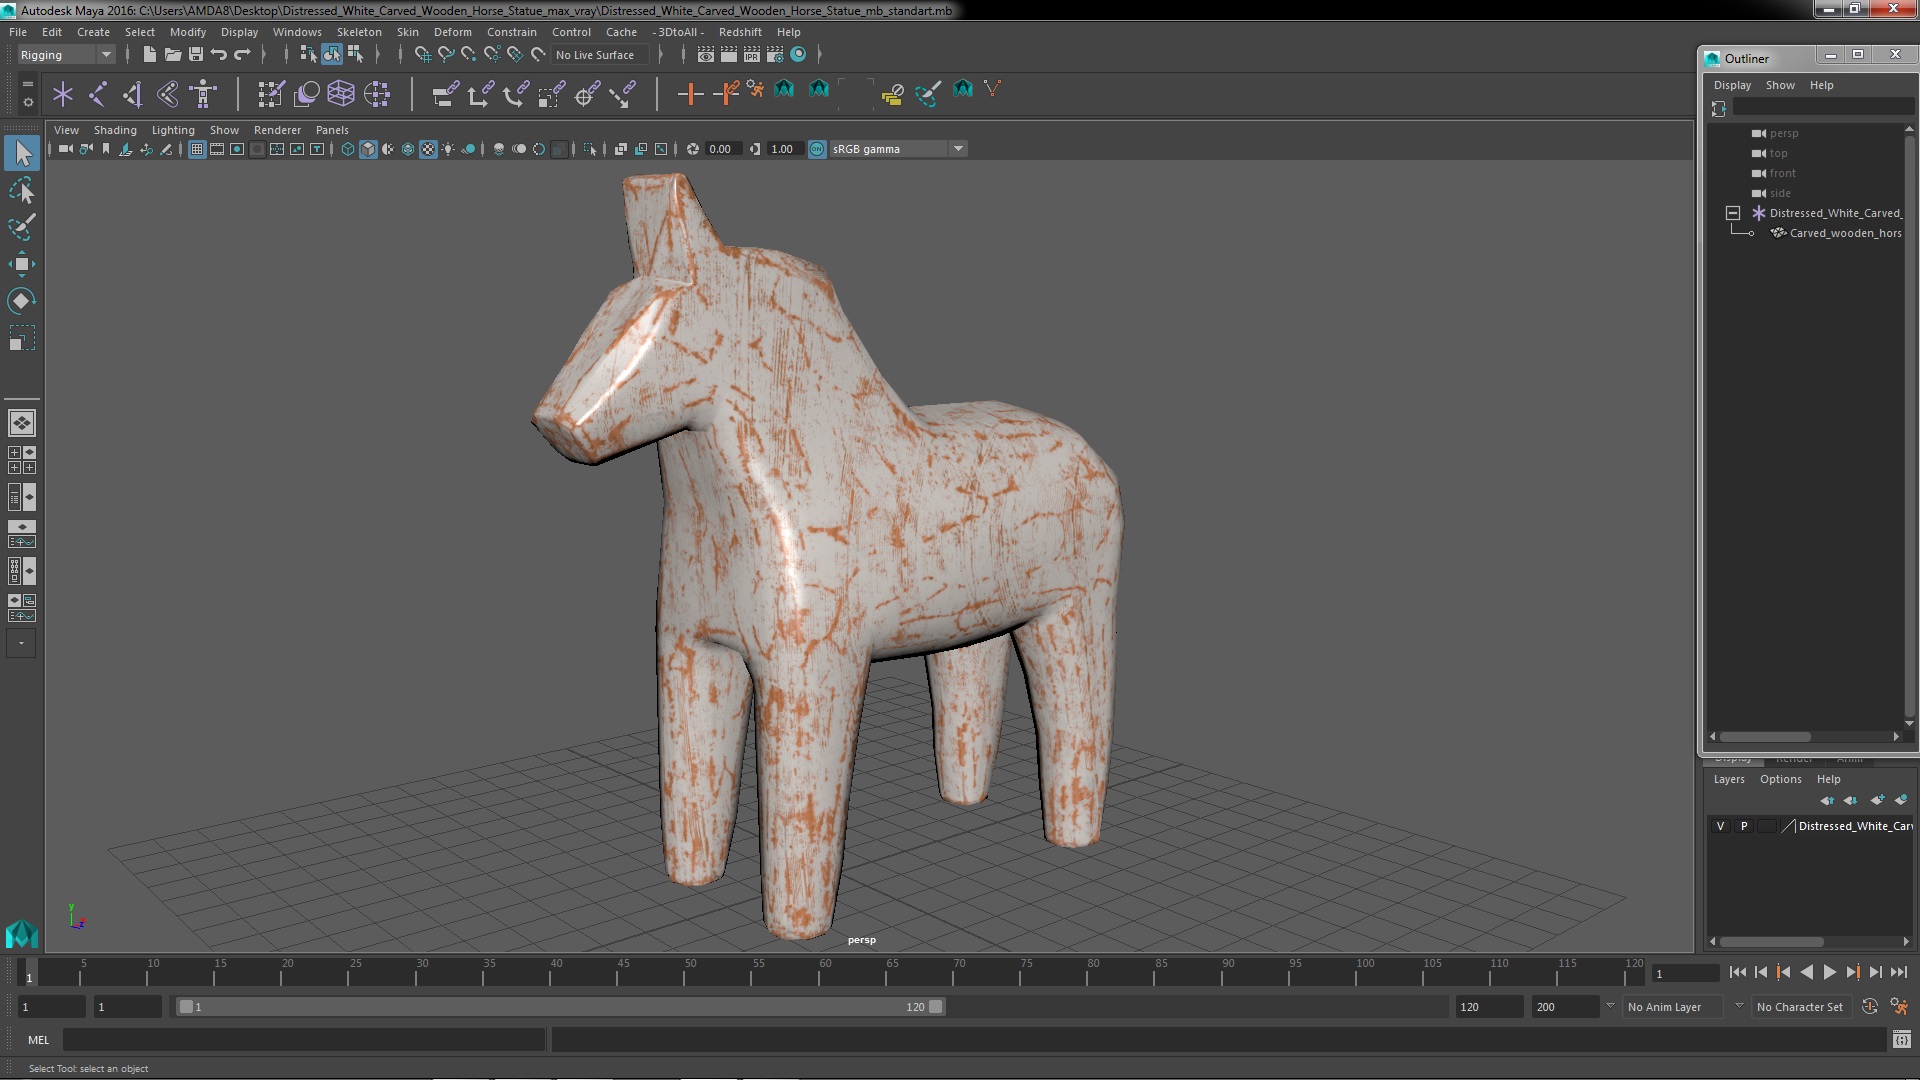Open the Deform menu
This screenshot has height=1080, width=1920.
click(x=452, y=32)
